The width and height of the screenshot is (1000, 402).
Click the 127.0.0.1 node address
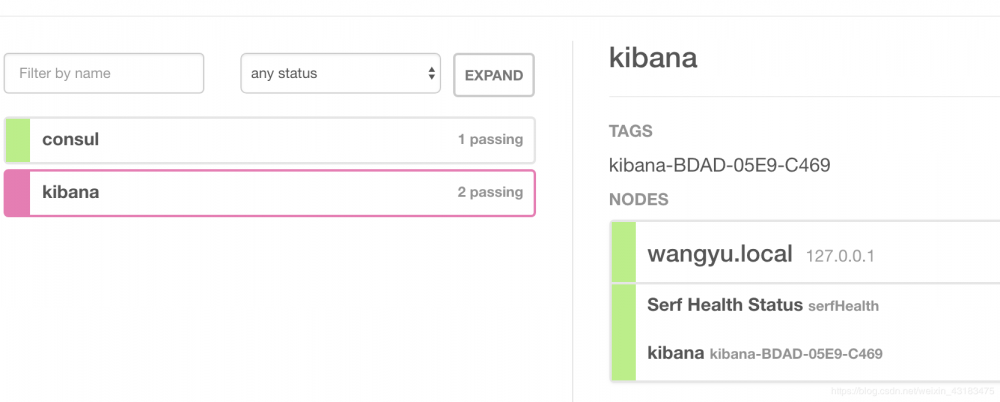click(840, 256)
